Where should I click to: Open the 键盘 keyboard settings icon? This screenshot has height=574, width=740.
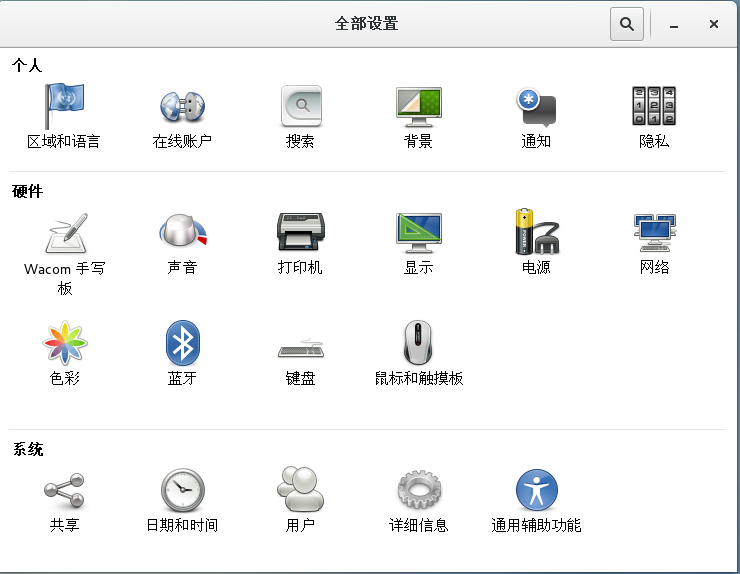[301, 348]
